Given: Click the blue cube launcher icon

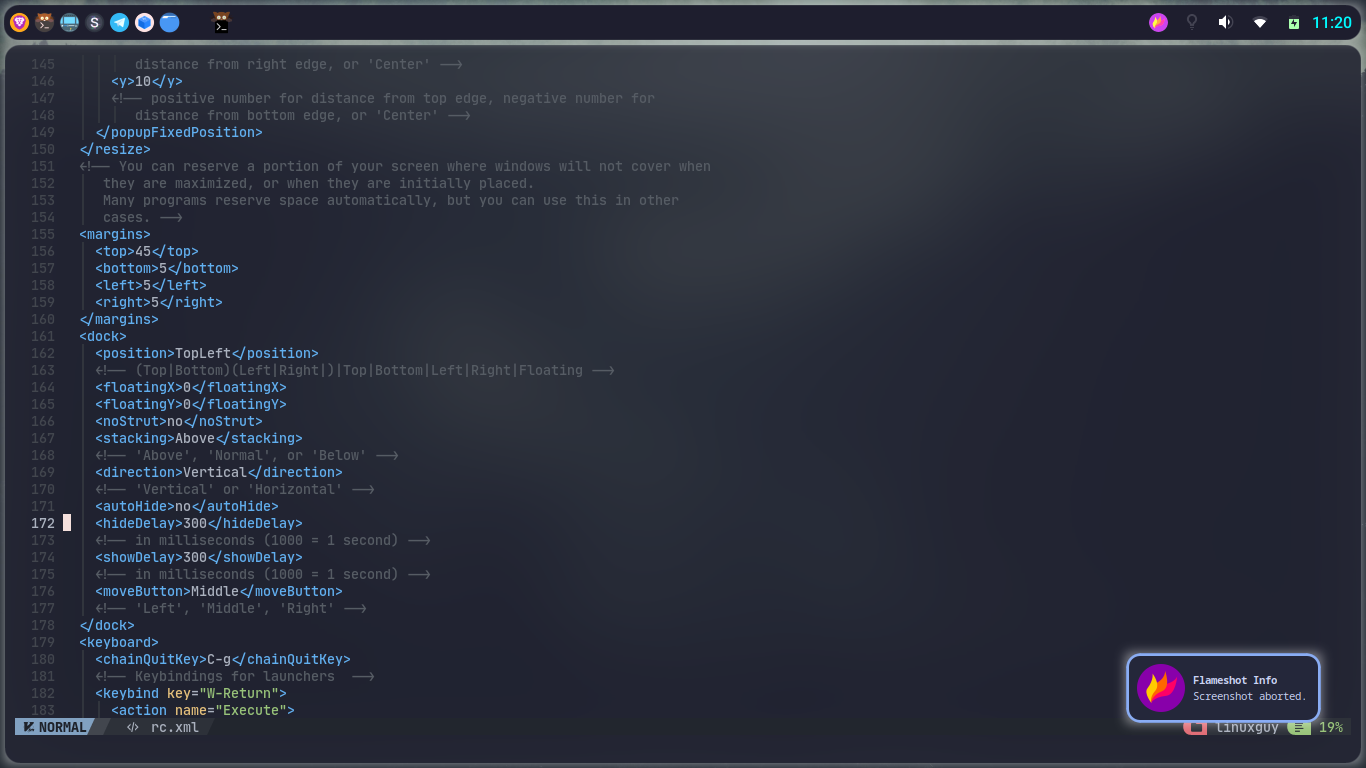Looking at the screenshot, I should coord(144,22).
